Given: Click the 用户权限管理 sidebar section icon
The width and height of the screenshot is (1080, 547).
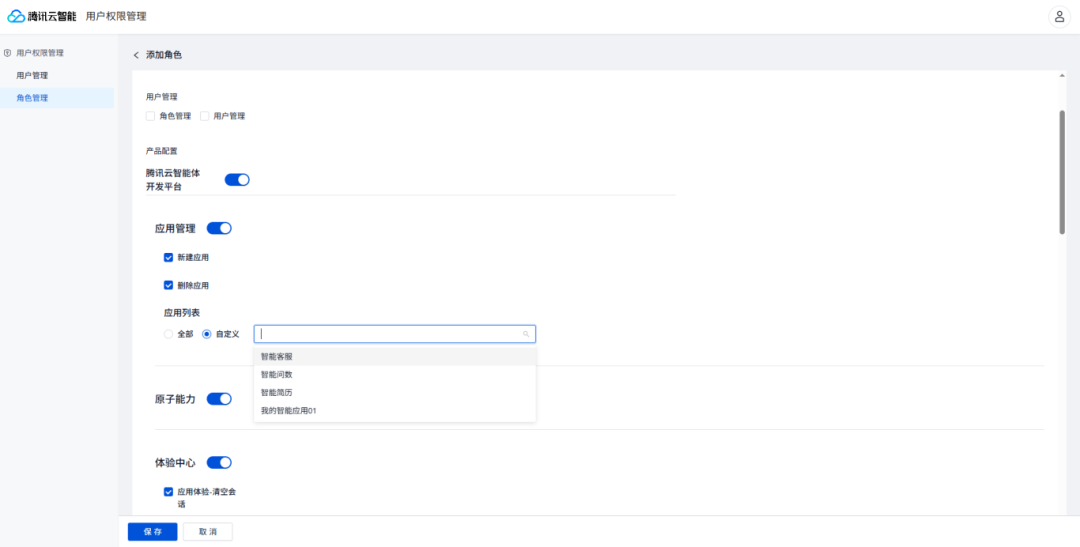Looking at the screenshot, I should click(8, 53).
